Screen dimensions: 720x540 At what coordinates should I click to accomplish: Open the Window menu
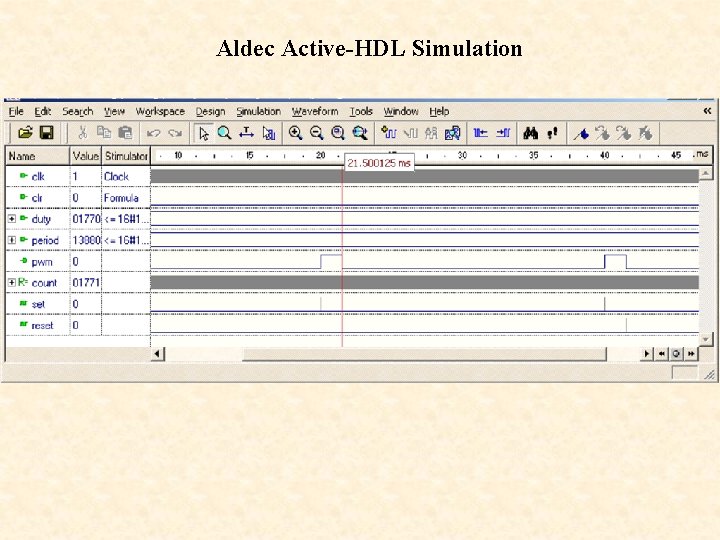click(401, 111)
